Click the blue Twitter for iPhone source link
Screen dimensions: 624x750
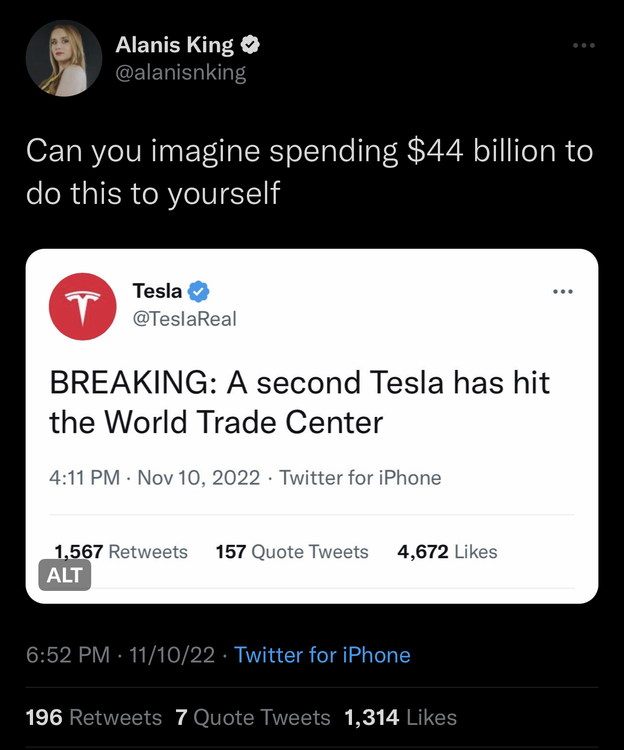(322, 655)
